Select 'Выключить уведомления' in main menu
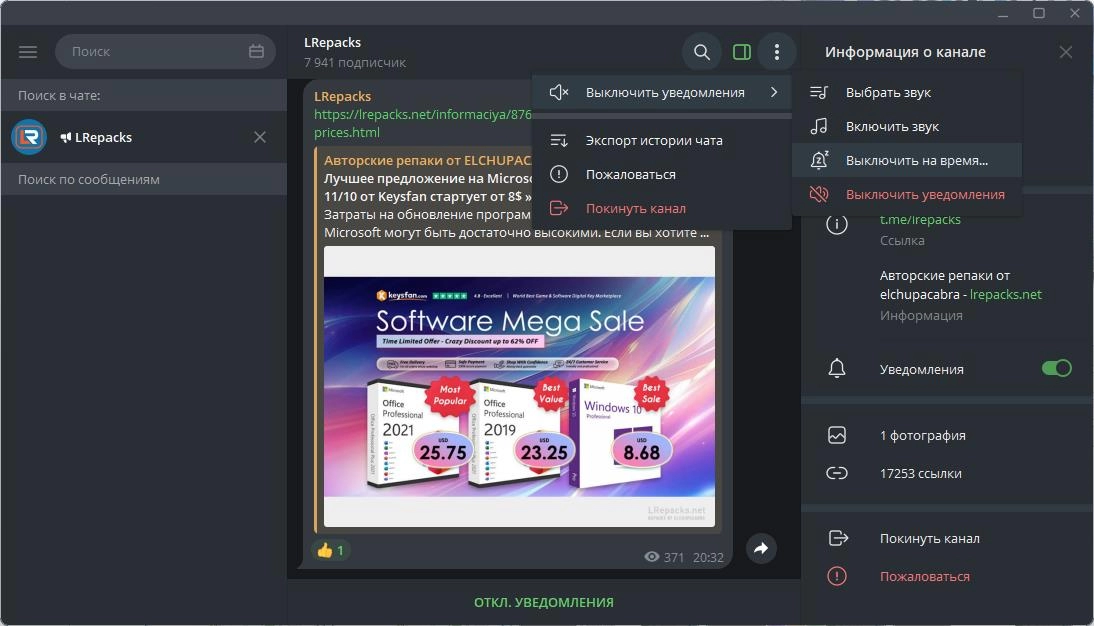The height and width of the screenshot is (626, 1094). point(661,92)
